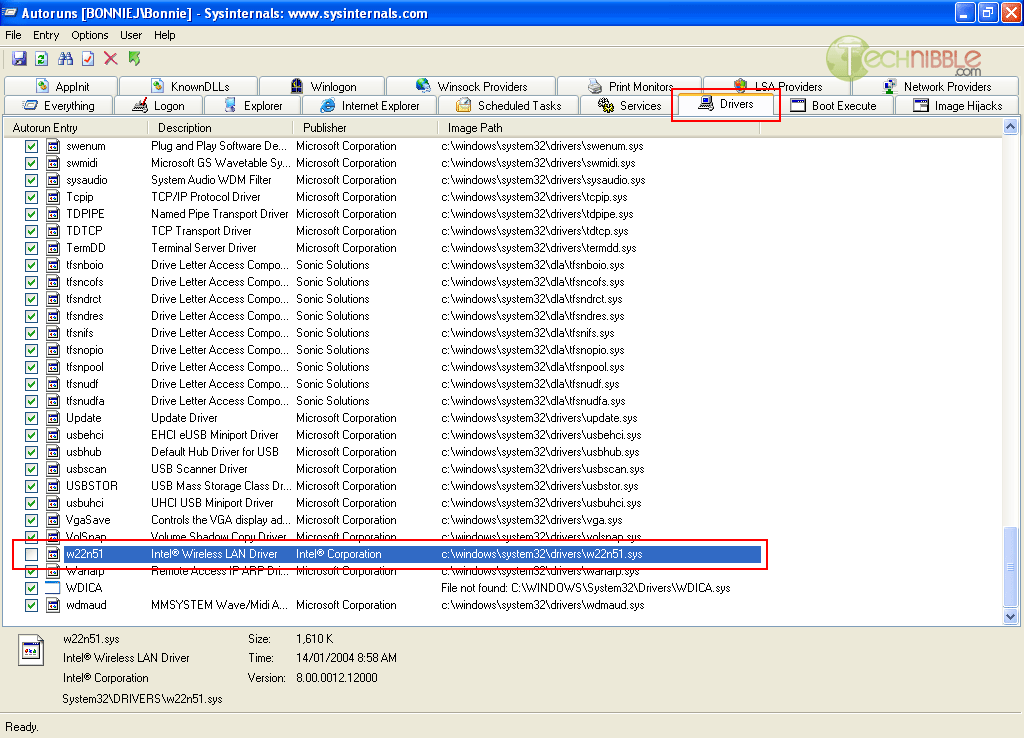The image size is (1024, 738).
Task: Click the file icon of usbehci row
Action: click(x=53, y=435)
